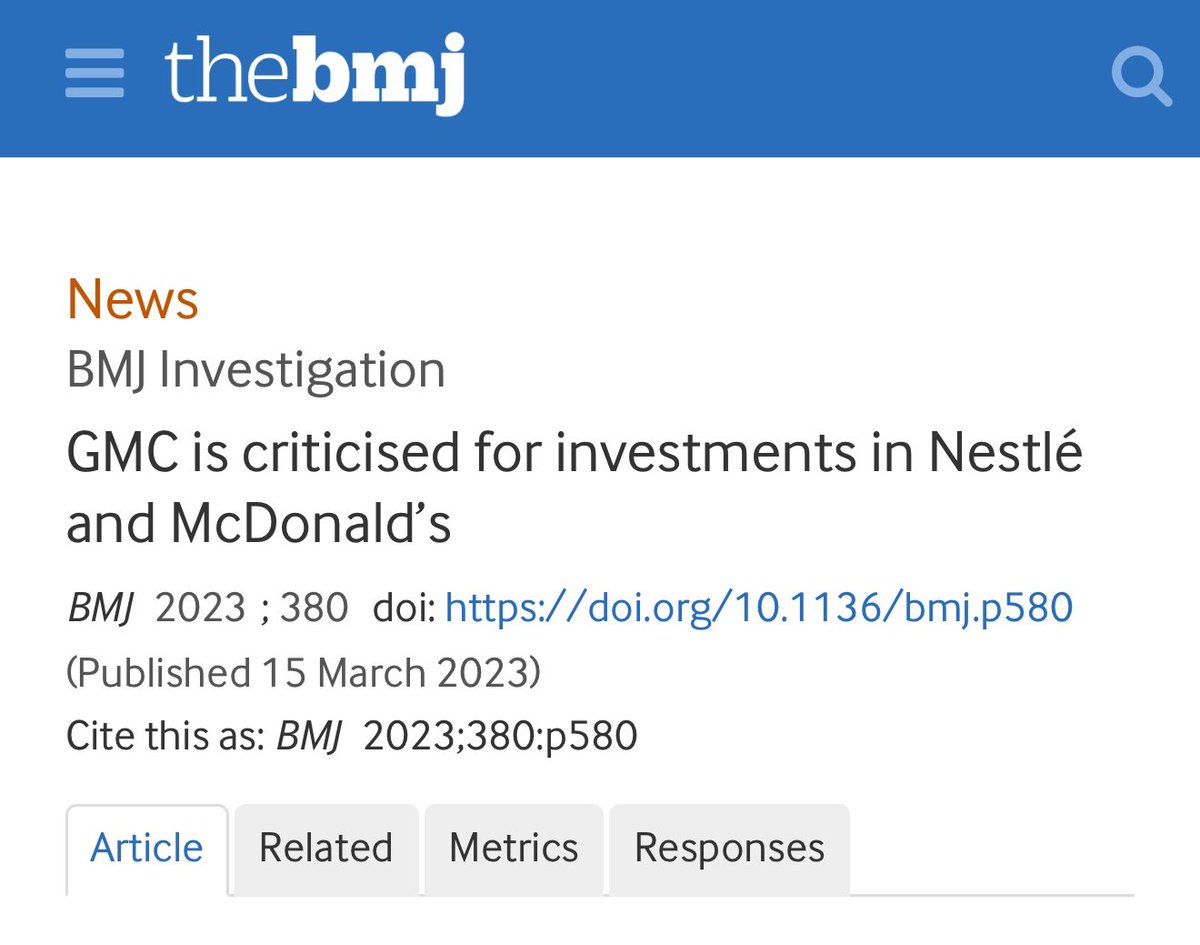Screen dimensions: 1200x945
Task: Go to homepage via thebmj logo
Action: pyautogui.click(x=314, y=74)
